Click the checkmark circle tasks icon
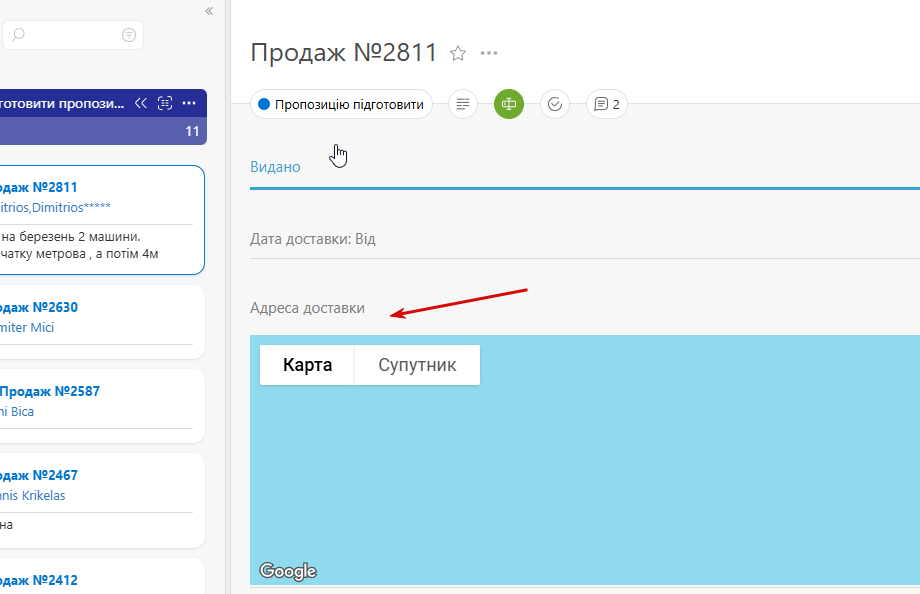The width and height of the screenshot is (920, 594). [x=554, y=104]
